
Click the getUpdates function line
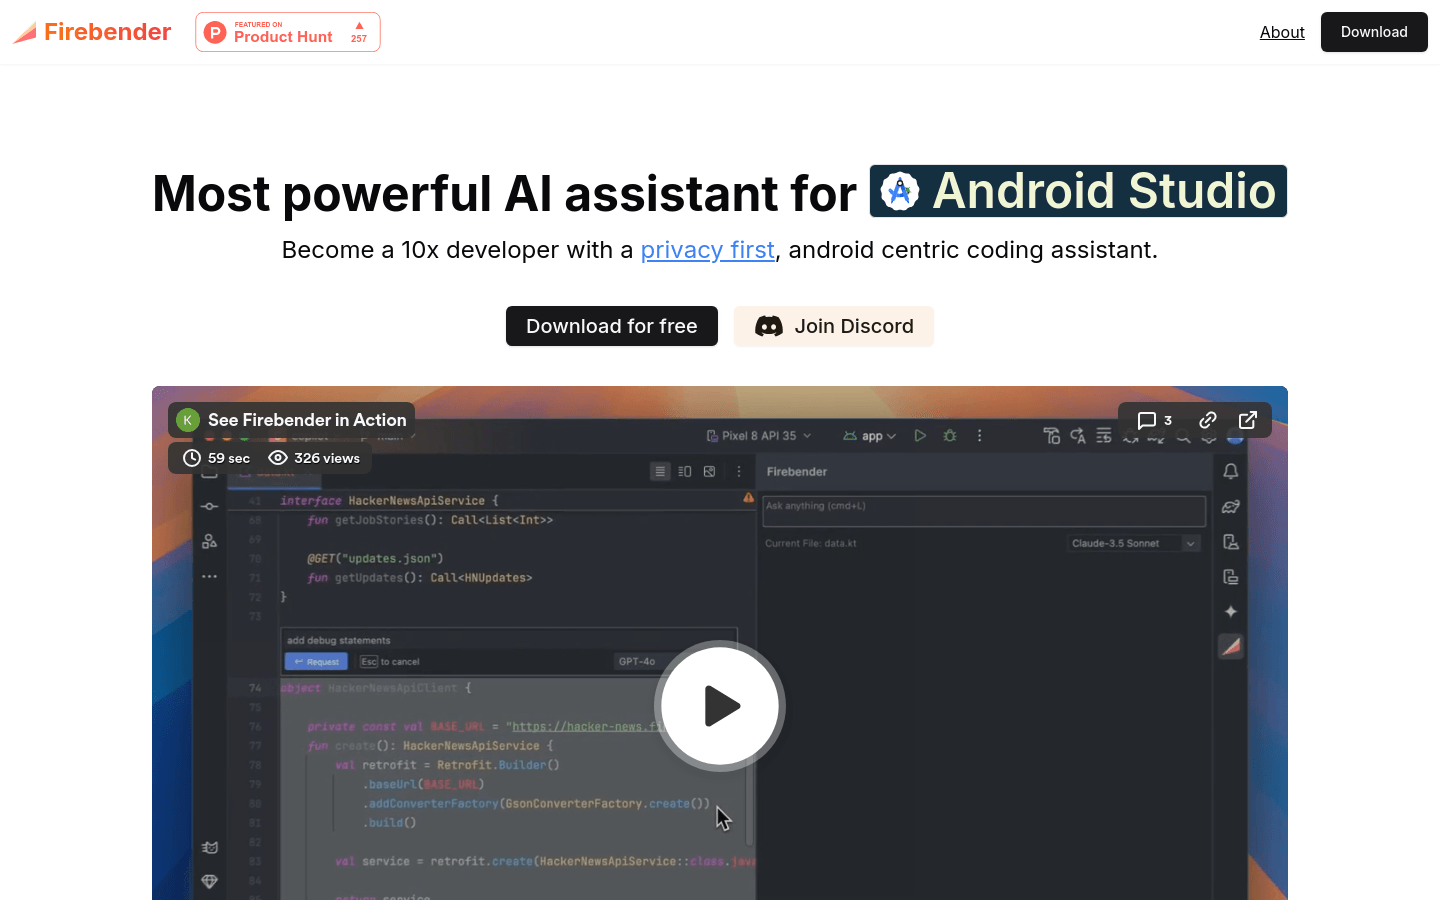coord(420,578)
